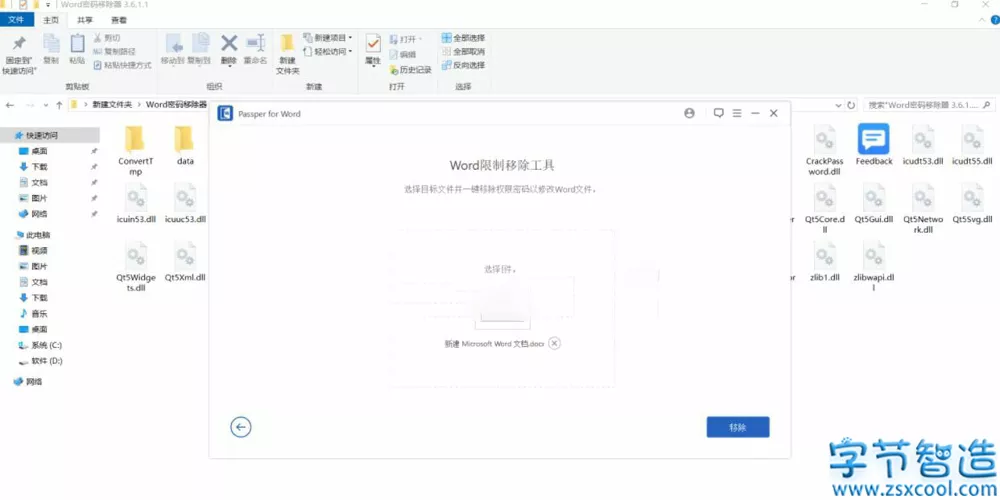Image resolution: width=1000 pixels, height=500 pixels.
Task: Expand the address bar history dropdown
Action: tap(839, 105)
